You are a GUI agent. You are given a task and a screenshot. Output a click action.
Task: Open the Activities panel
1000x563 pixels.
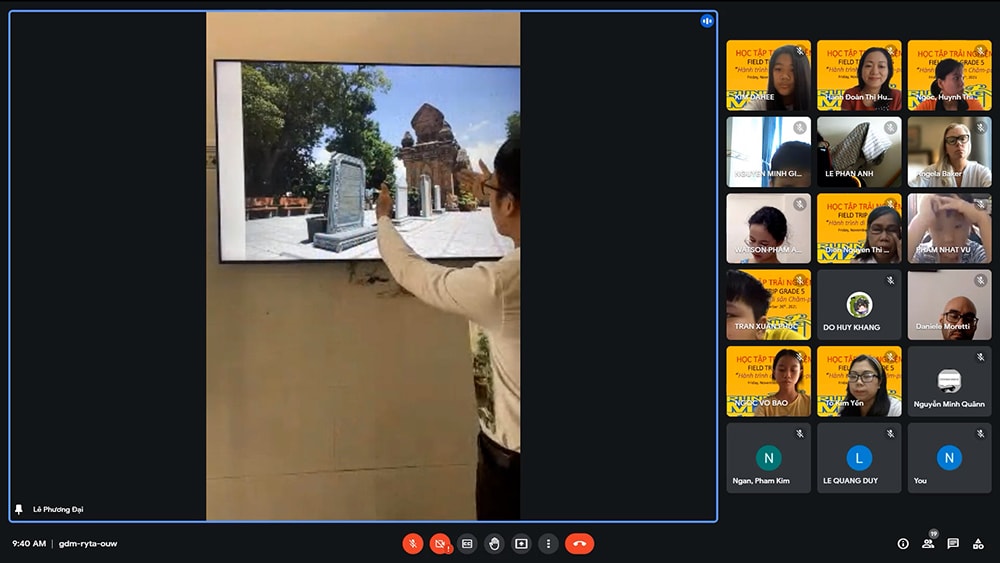[x=978, y=544]
